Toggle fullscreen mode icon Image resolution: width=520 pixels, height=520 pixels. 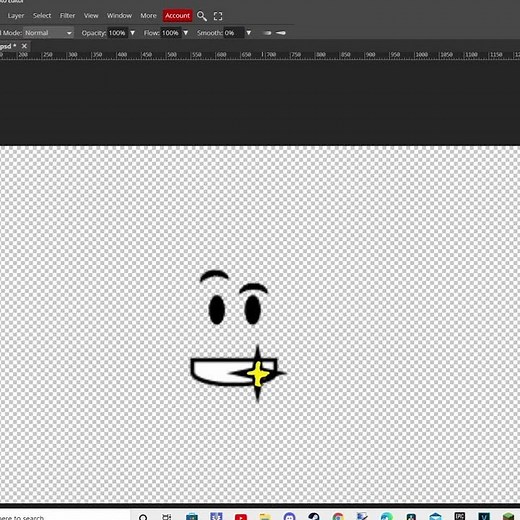coord(218,16)
